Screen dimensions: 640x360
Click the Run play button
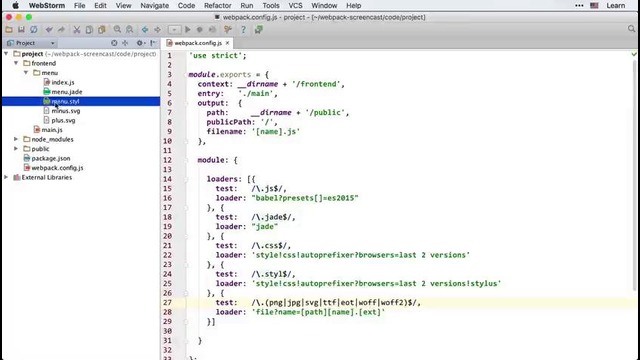click(187, 30)
